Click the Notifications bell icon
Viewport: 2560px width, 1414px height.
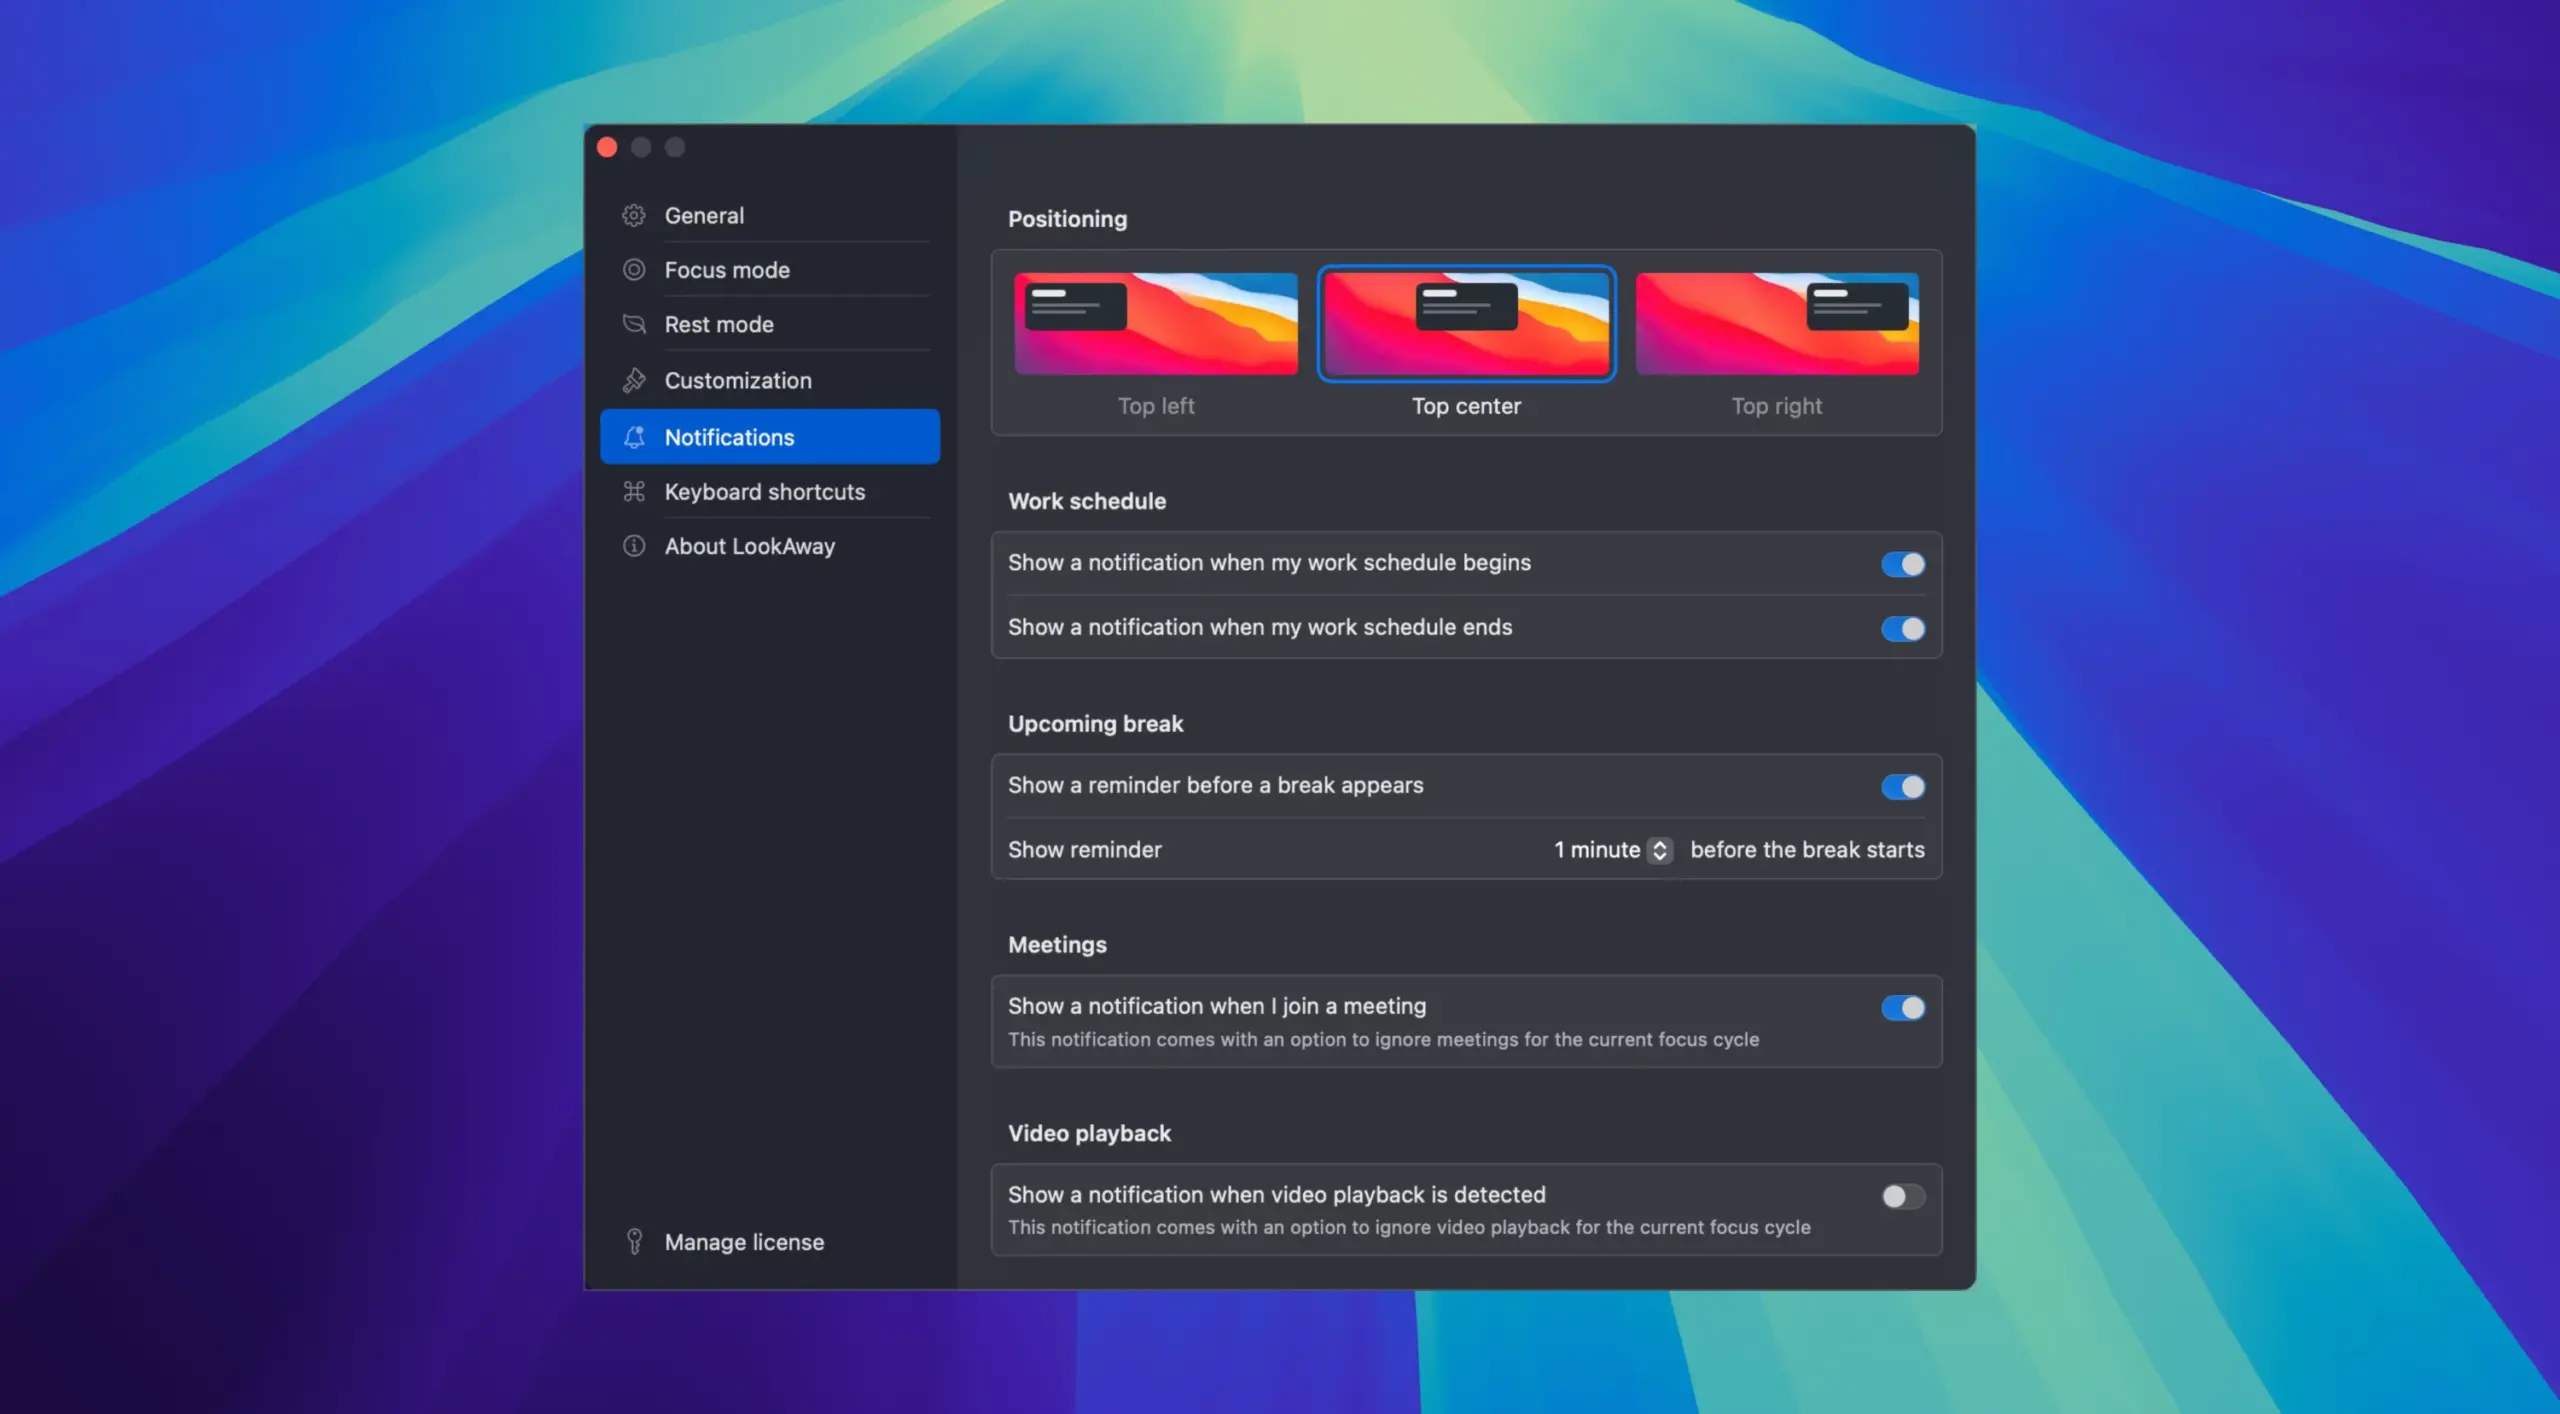tap(633, 437)
